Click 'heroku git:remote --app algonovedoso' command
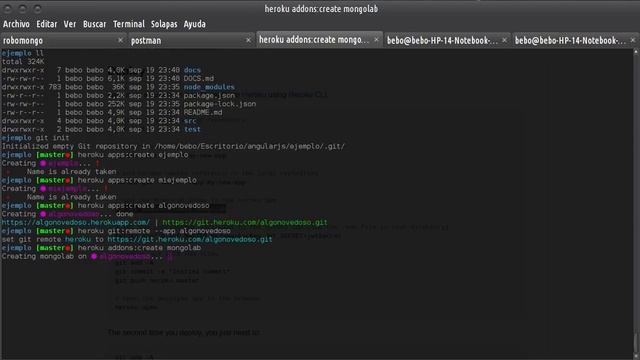This screenshot has height=360, width=640. pos(154,231)
